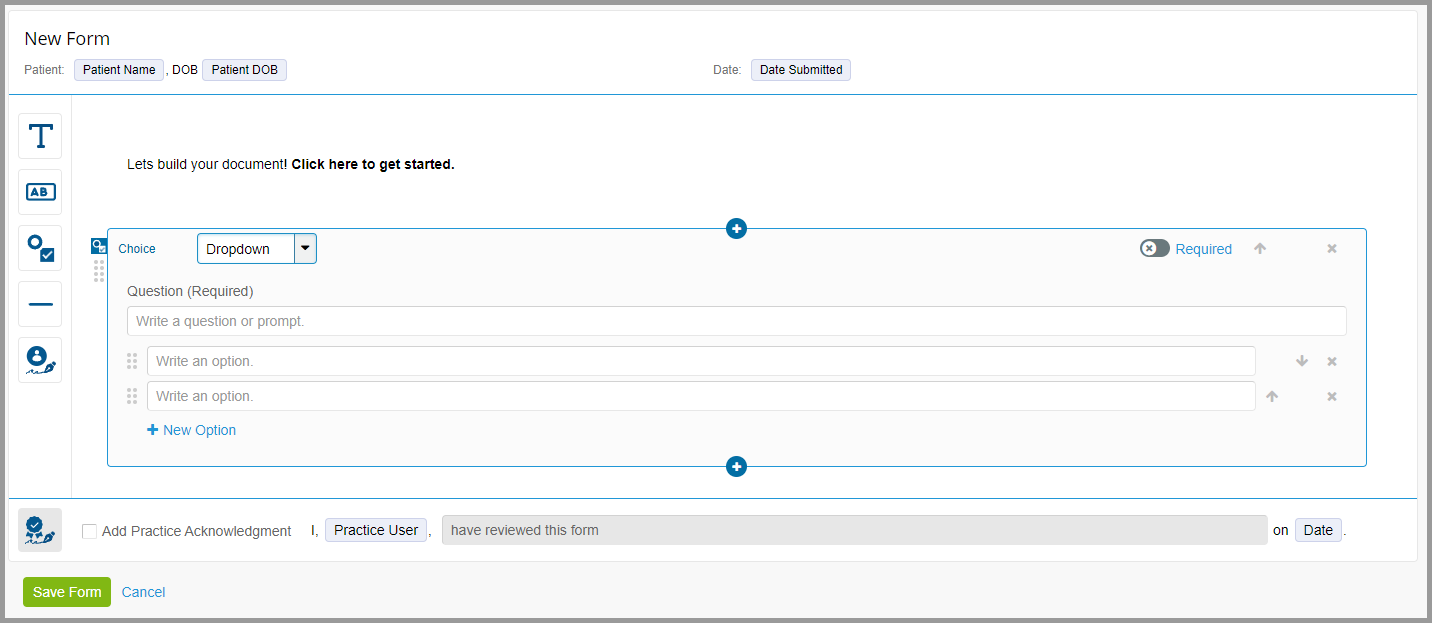
Task: Enable the Required toggle on the Choice question
Action: click(1154, 248)
